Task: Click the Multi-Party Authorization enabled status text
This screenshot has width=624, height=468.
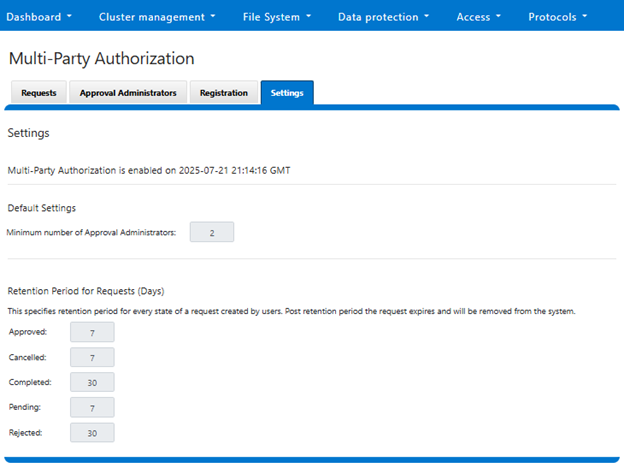Action: click(149, 170)
